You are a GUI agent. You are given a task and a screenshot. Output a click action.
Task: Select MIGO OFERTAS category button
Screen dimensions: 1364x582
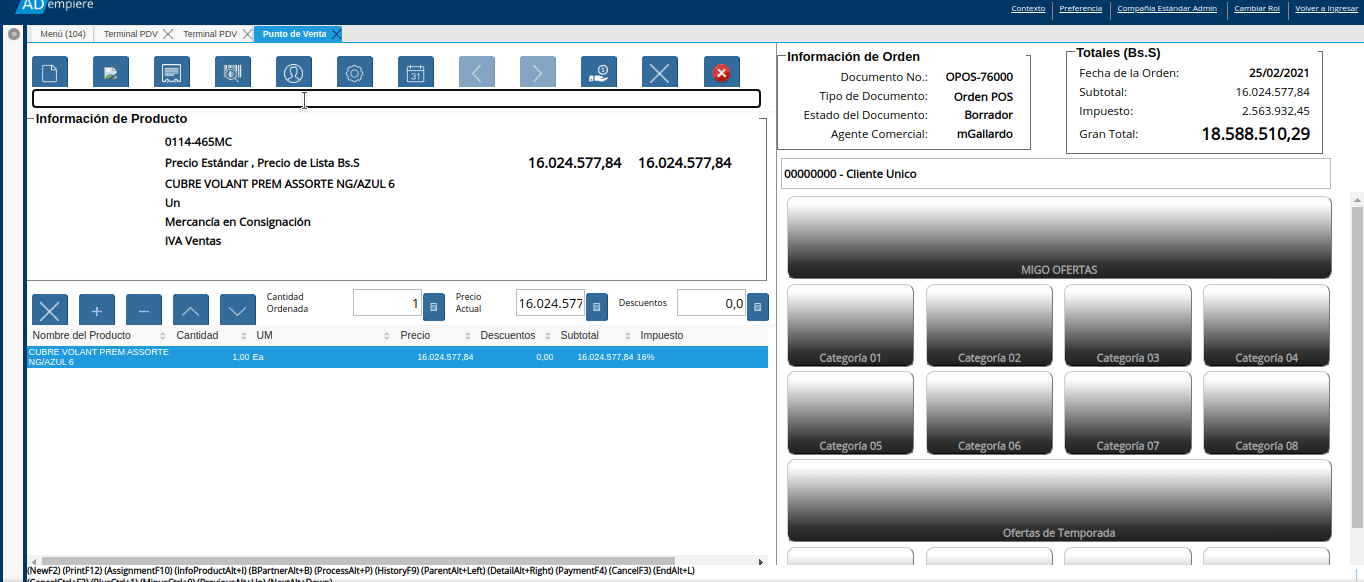click(1059, 238)
